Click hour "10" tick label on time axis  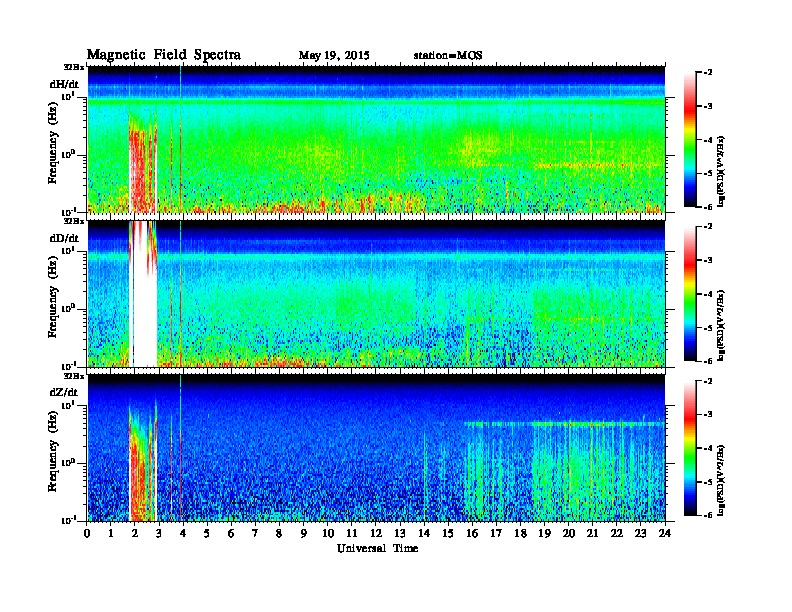click(x=328, y=533)
